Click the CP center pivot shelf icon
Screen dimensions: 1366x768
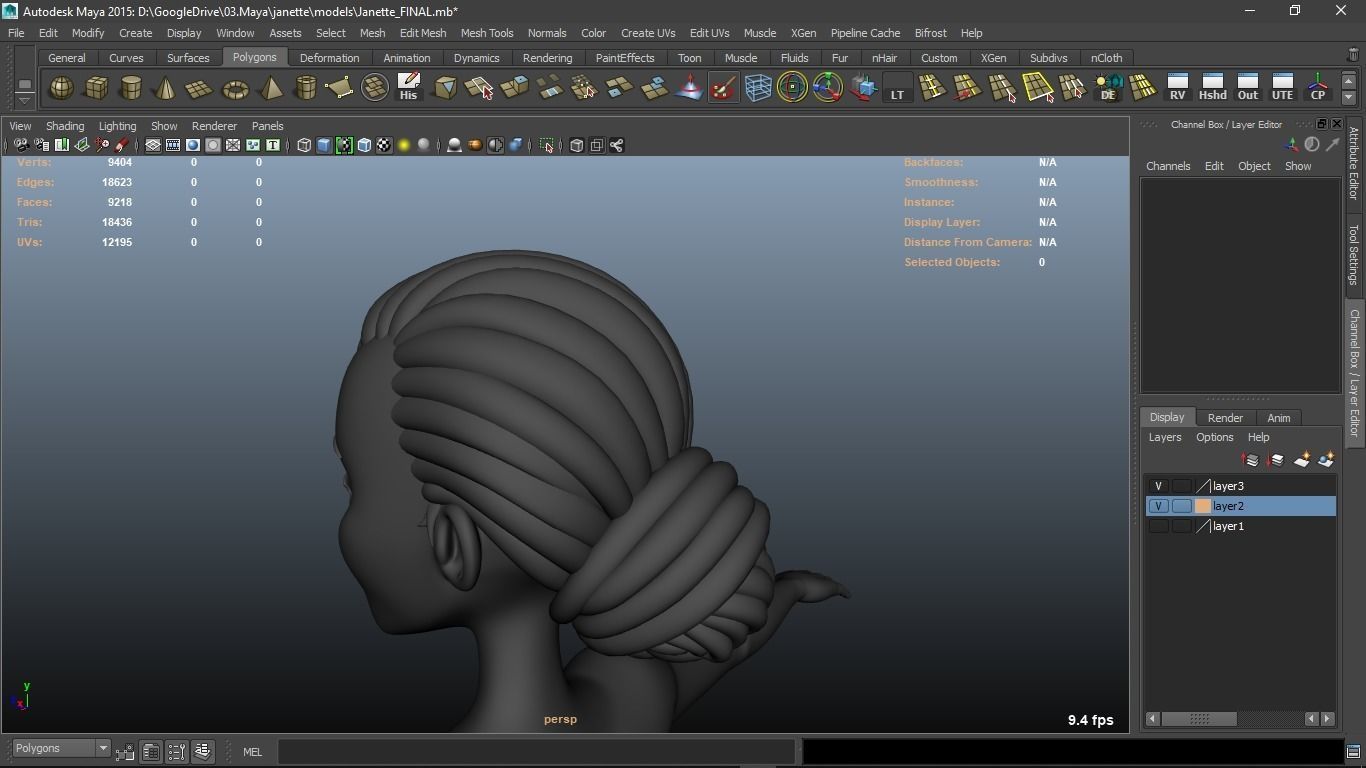1318,88
